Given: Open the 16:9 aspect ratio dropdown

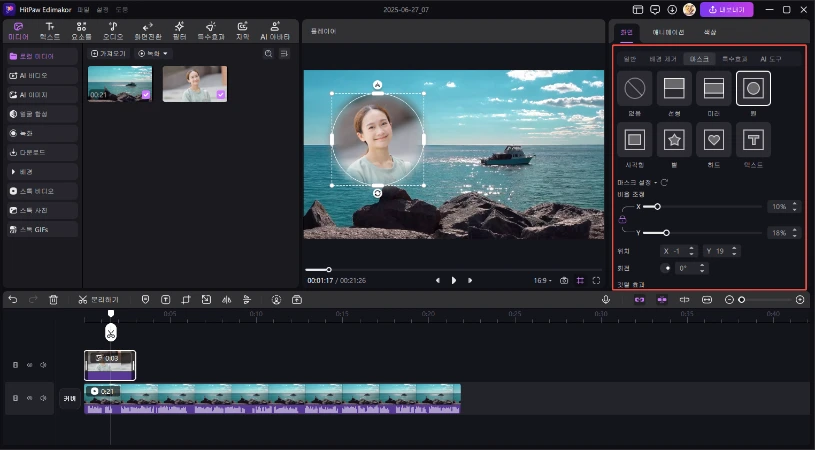Looking at the screenshot, I should [543, 281].
